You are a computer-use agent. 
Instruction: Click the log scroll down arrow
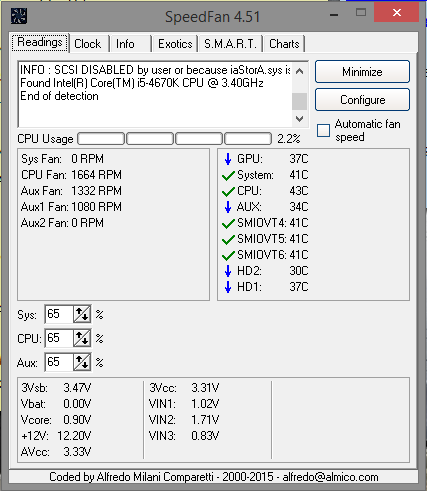coord(299,119)
